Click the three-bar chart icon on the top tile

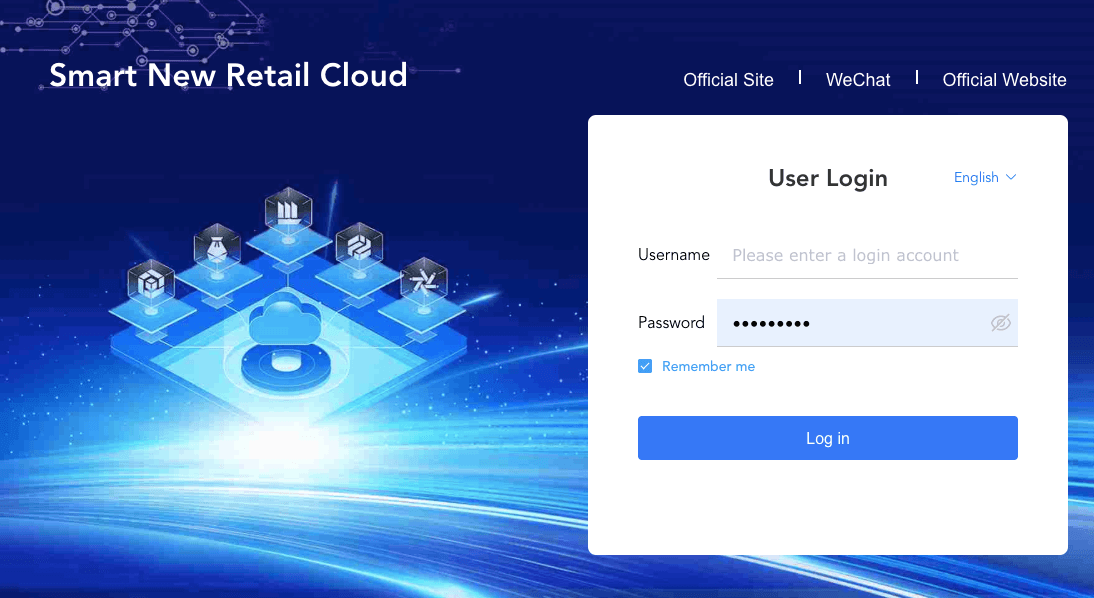[288, 210]
